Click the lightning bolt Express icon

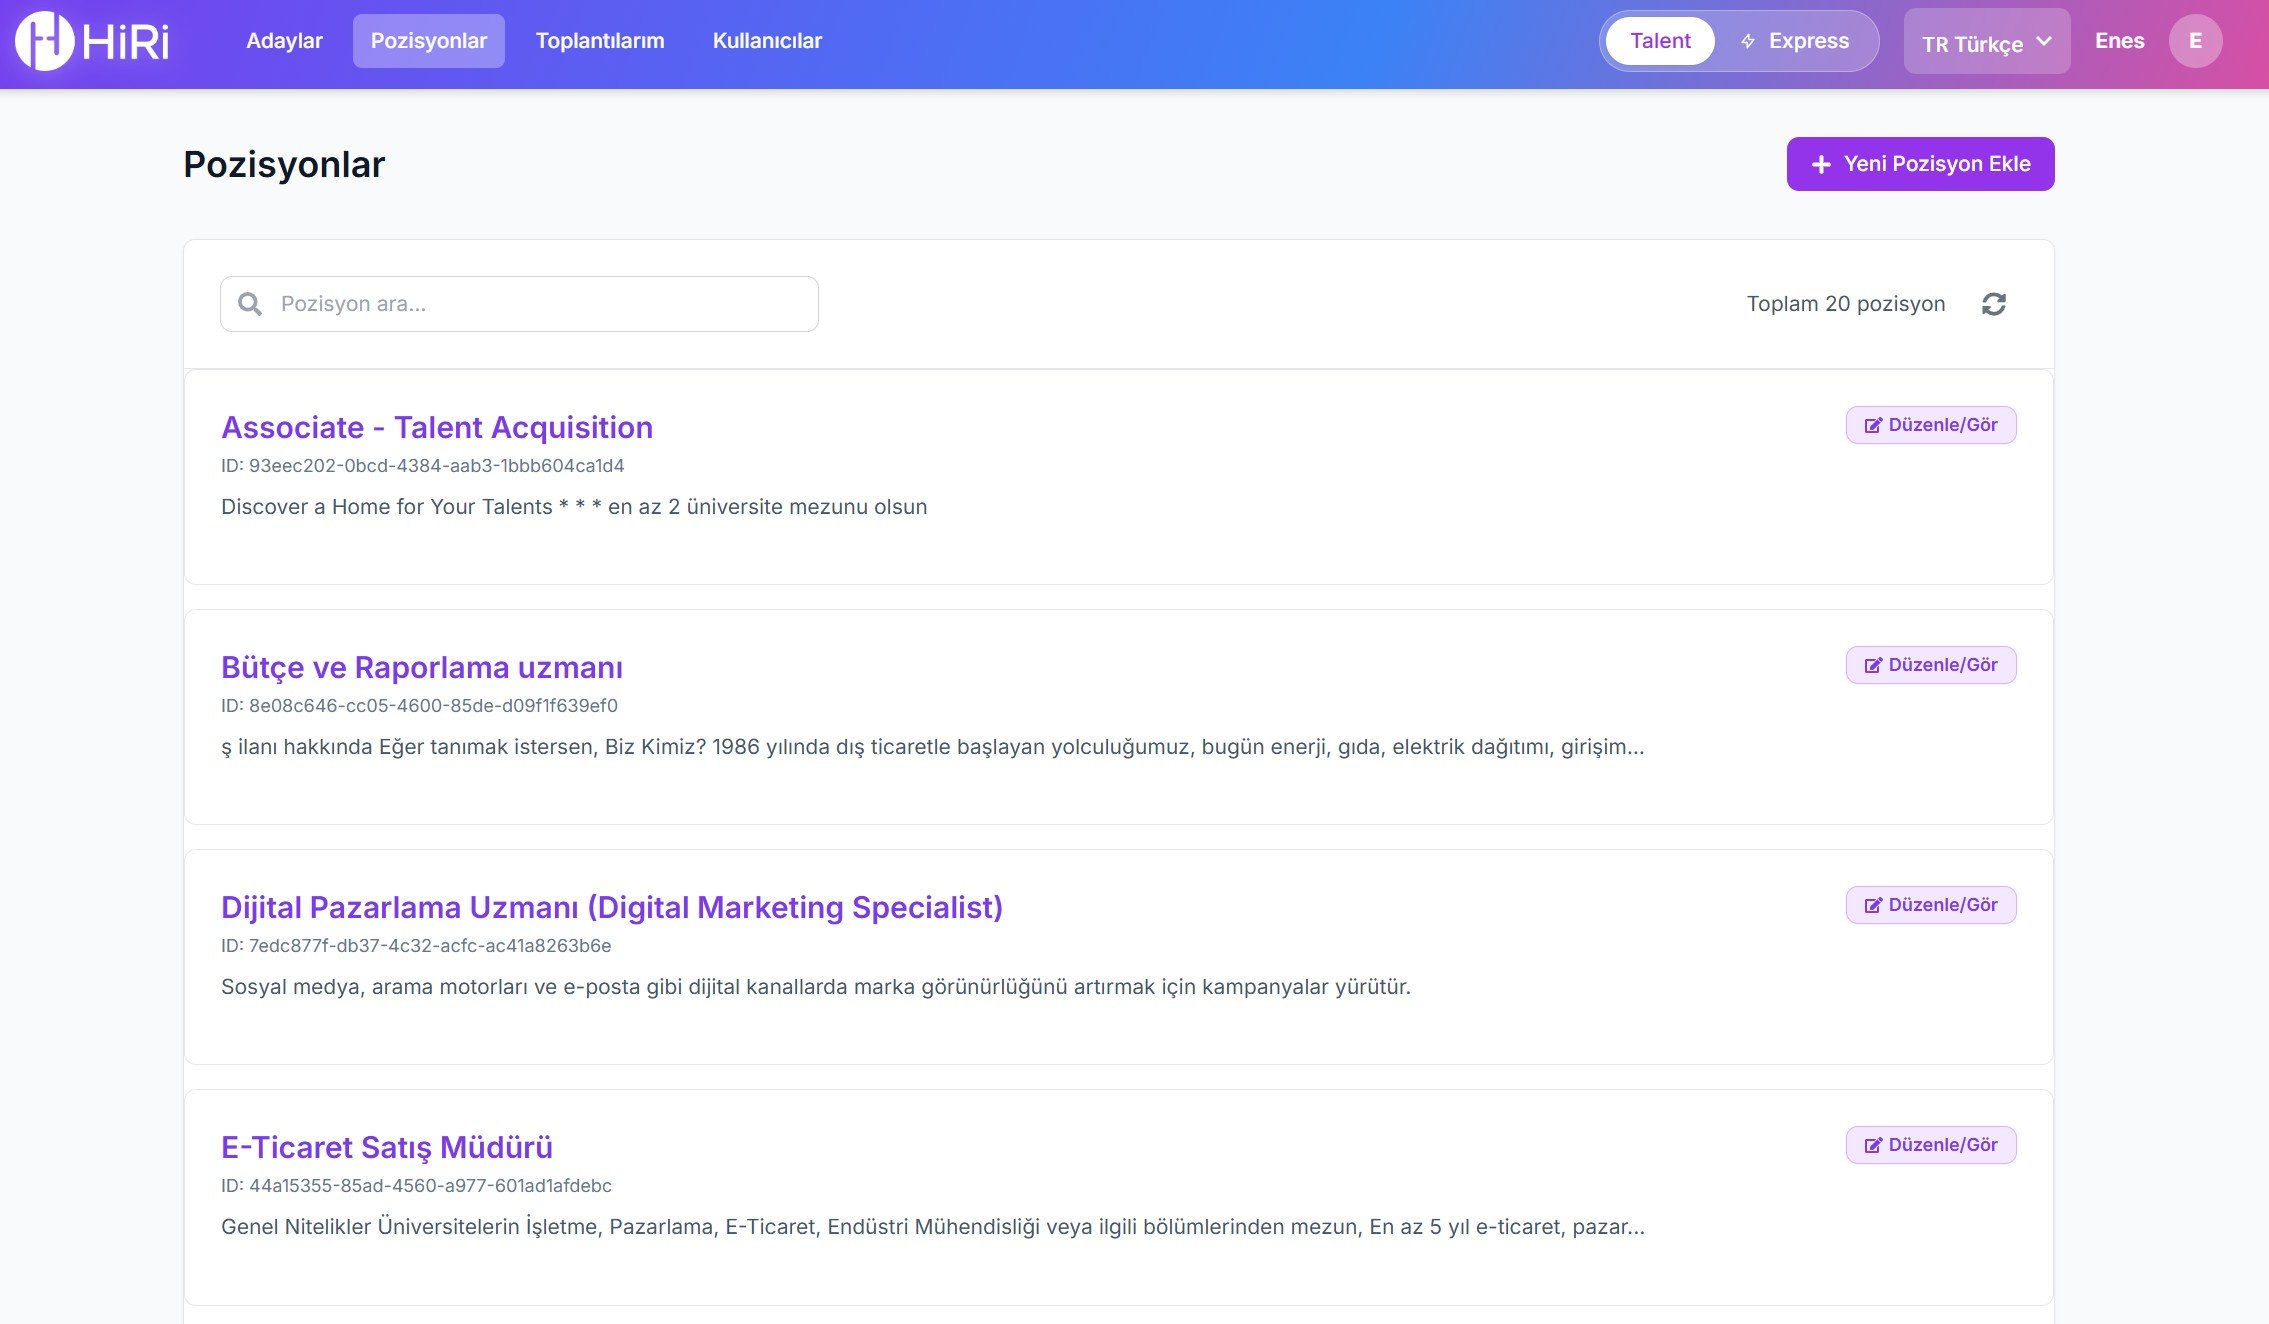click(x=1748, y=41)
